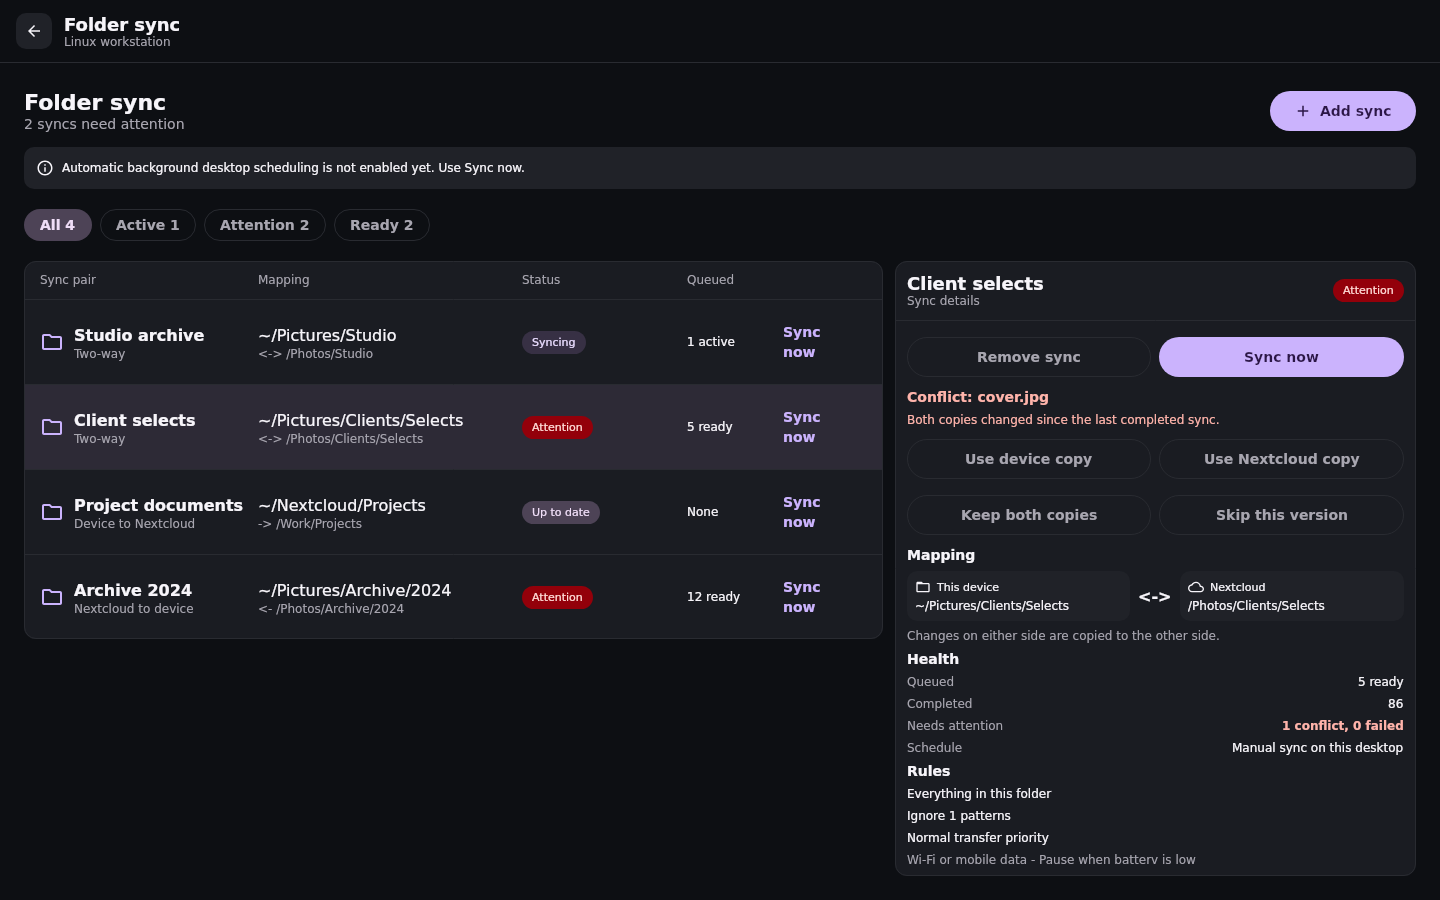Screen dimensions: 1440x900
Task: Click the Up to date badge
Action: (x=561, y=512)
